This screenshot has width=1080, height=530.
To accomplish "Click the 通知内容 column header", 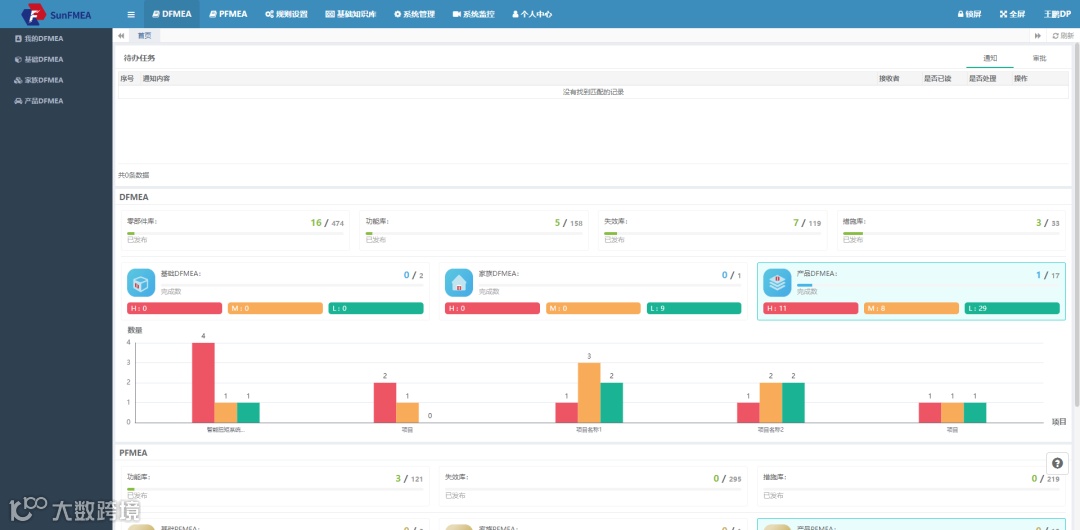I will 156,79.
